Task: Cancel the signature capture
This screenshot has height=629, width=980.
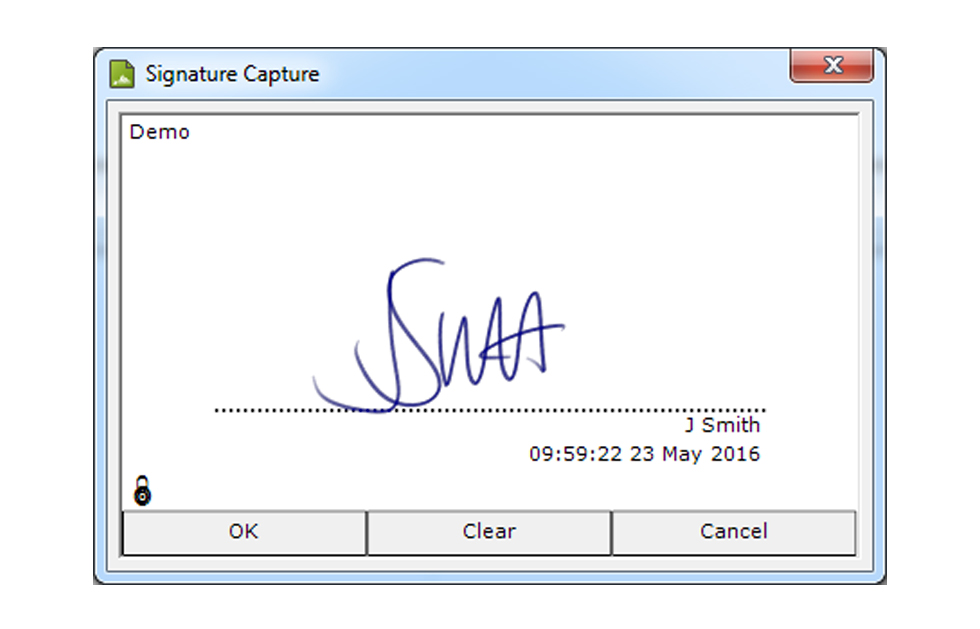Action: coord(733,532)
